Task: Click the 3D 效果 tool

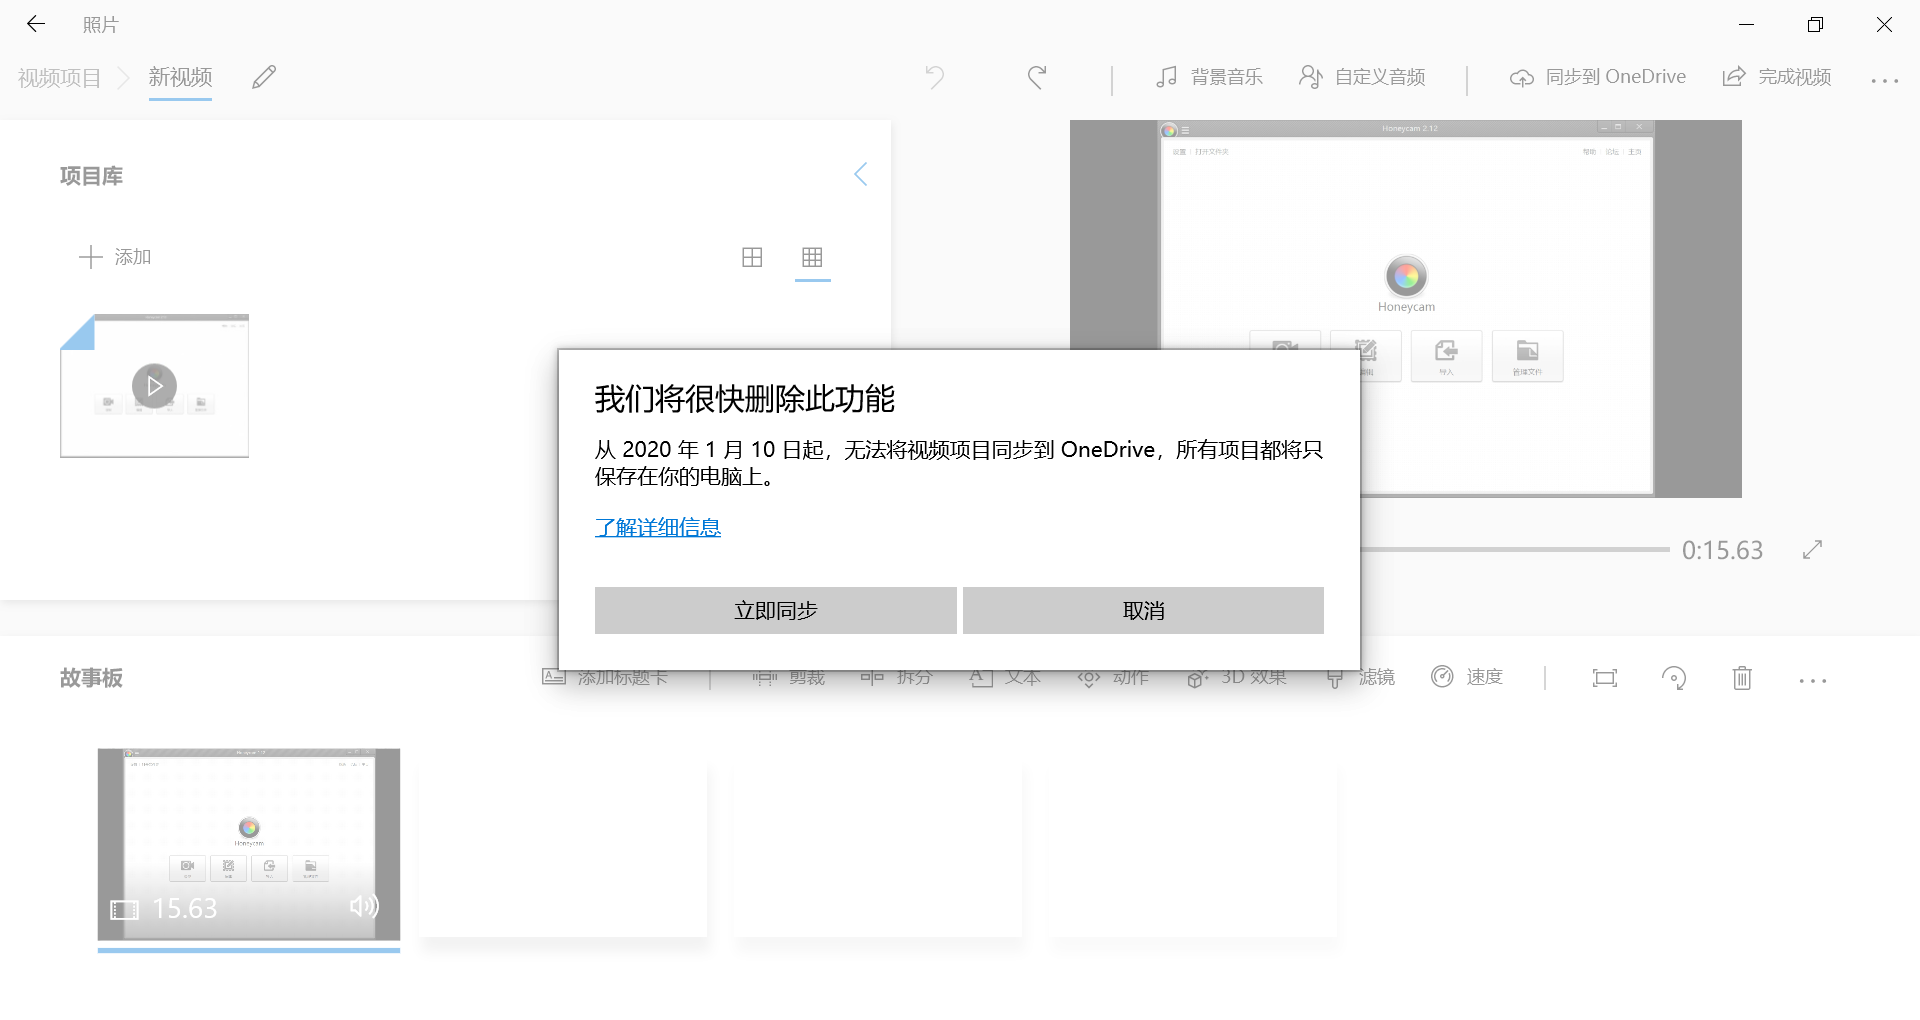Action: [x=1237, y=677]
